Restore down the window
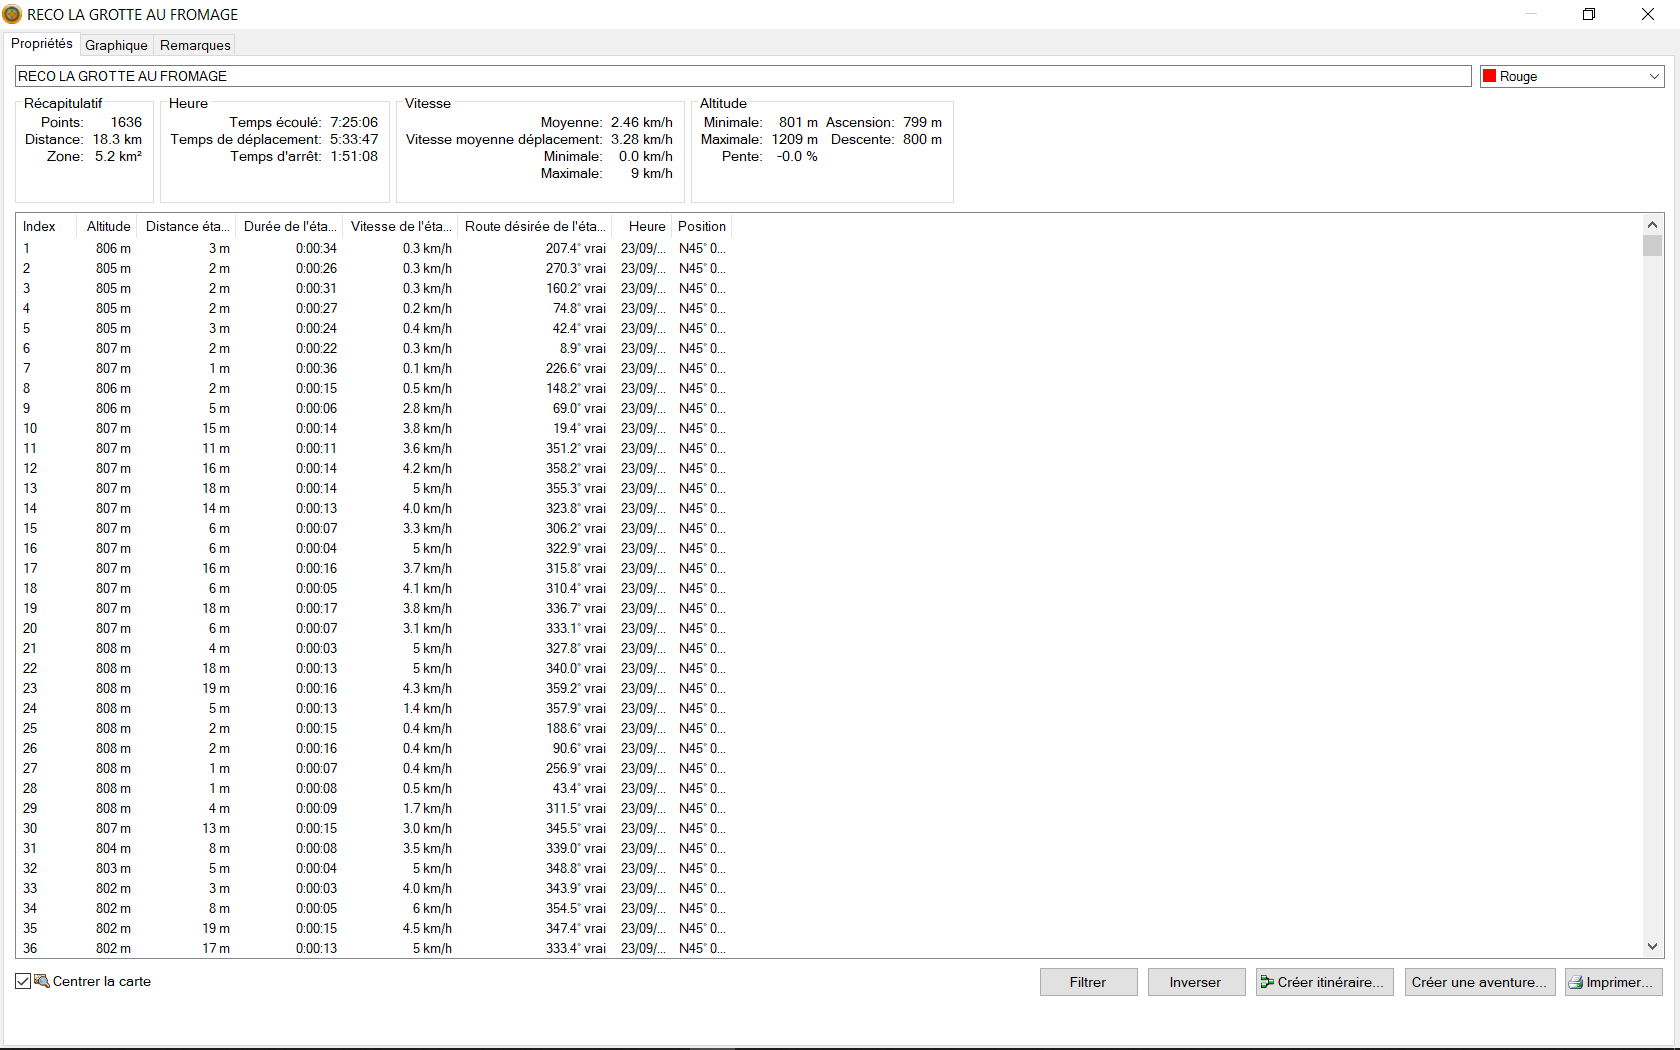 pos(1589,14)
